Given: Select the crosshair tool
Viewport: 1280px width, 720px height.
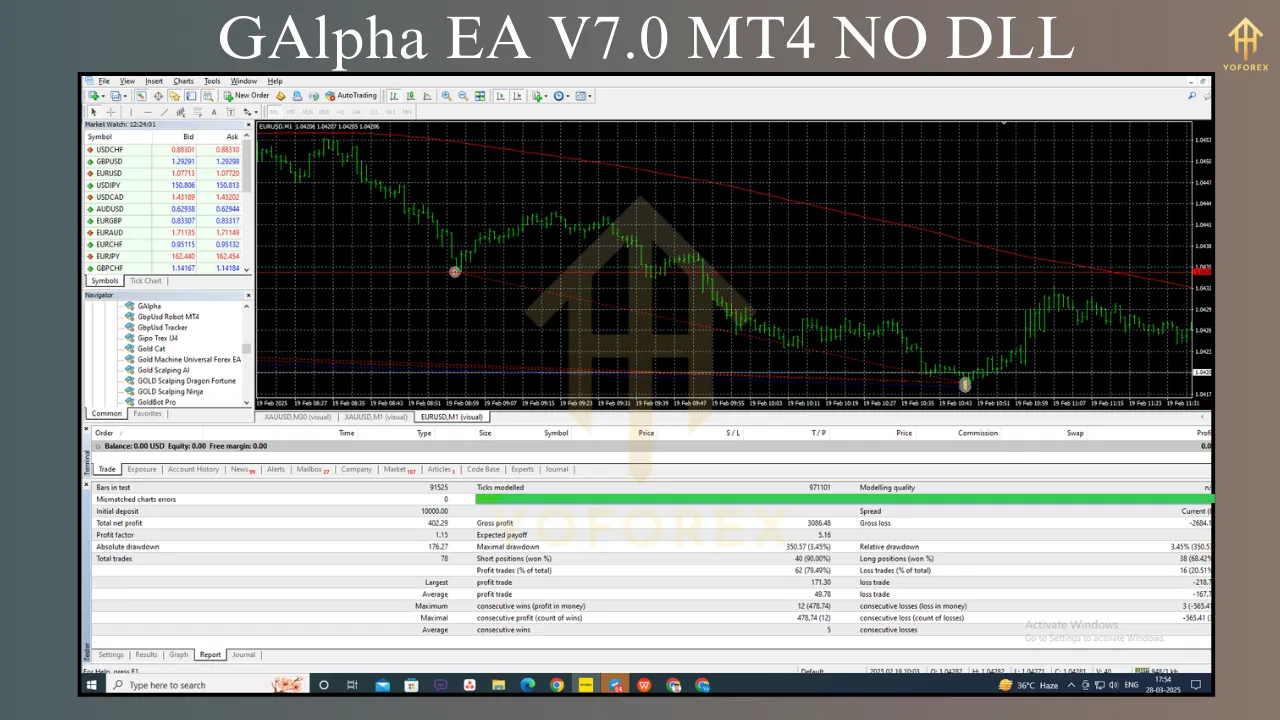Looking at the screenshot, I should point(111,112).
